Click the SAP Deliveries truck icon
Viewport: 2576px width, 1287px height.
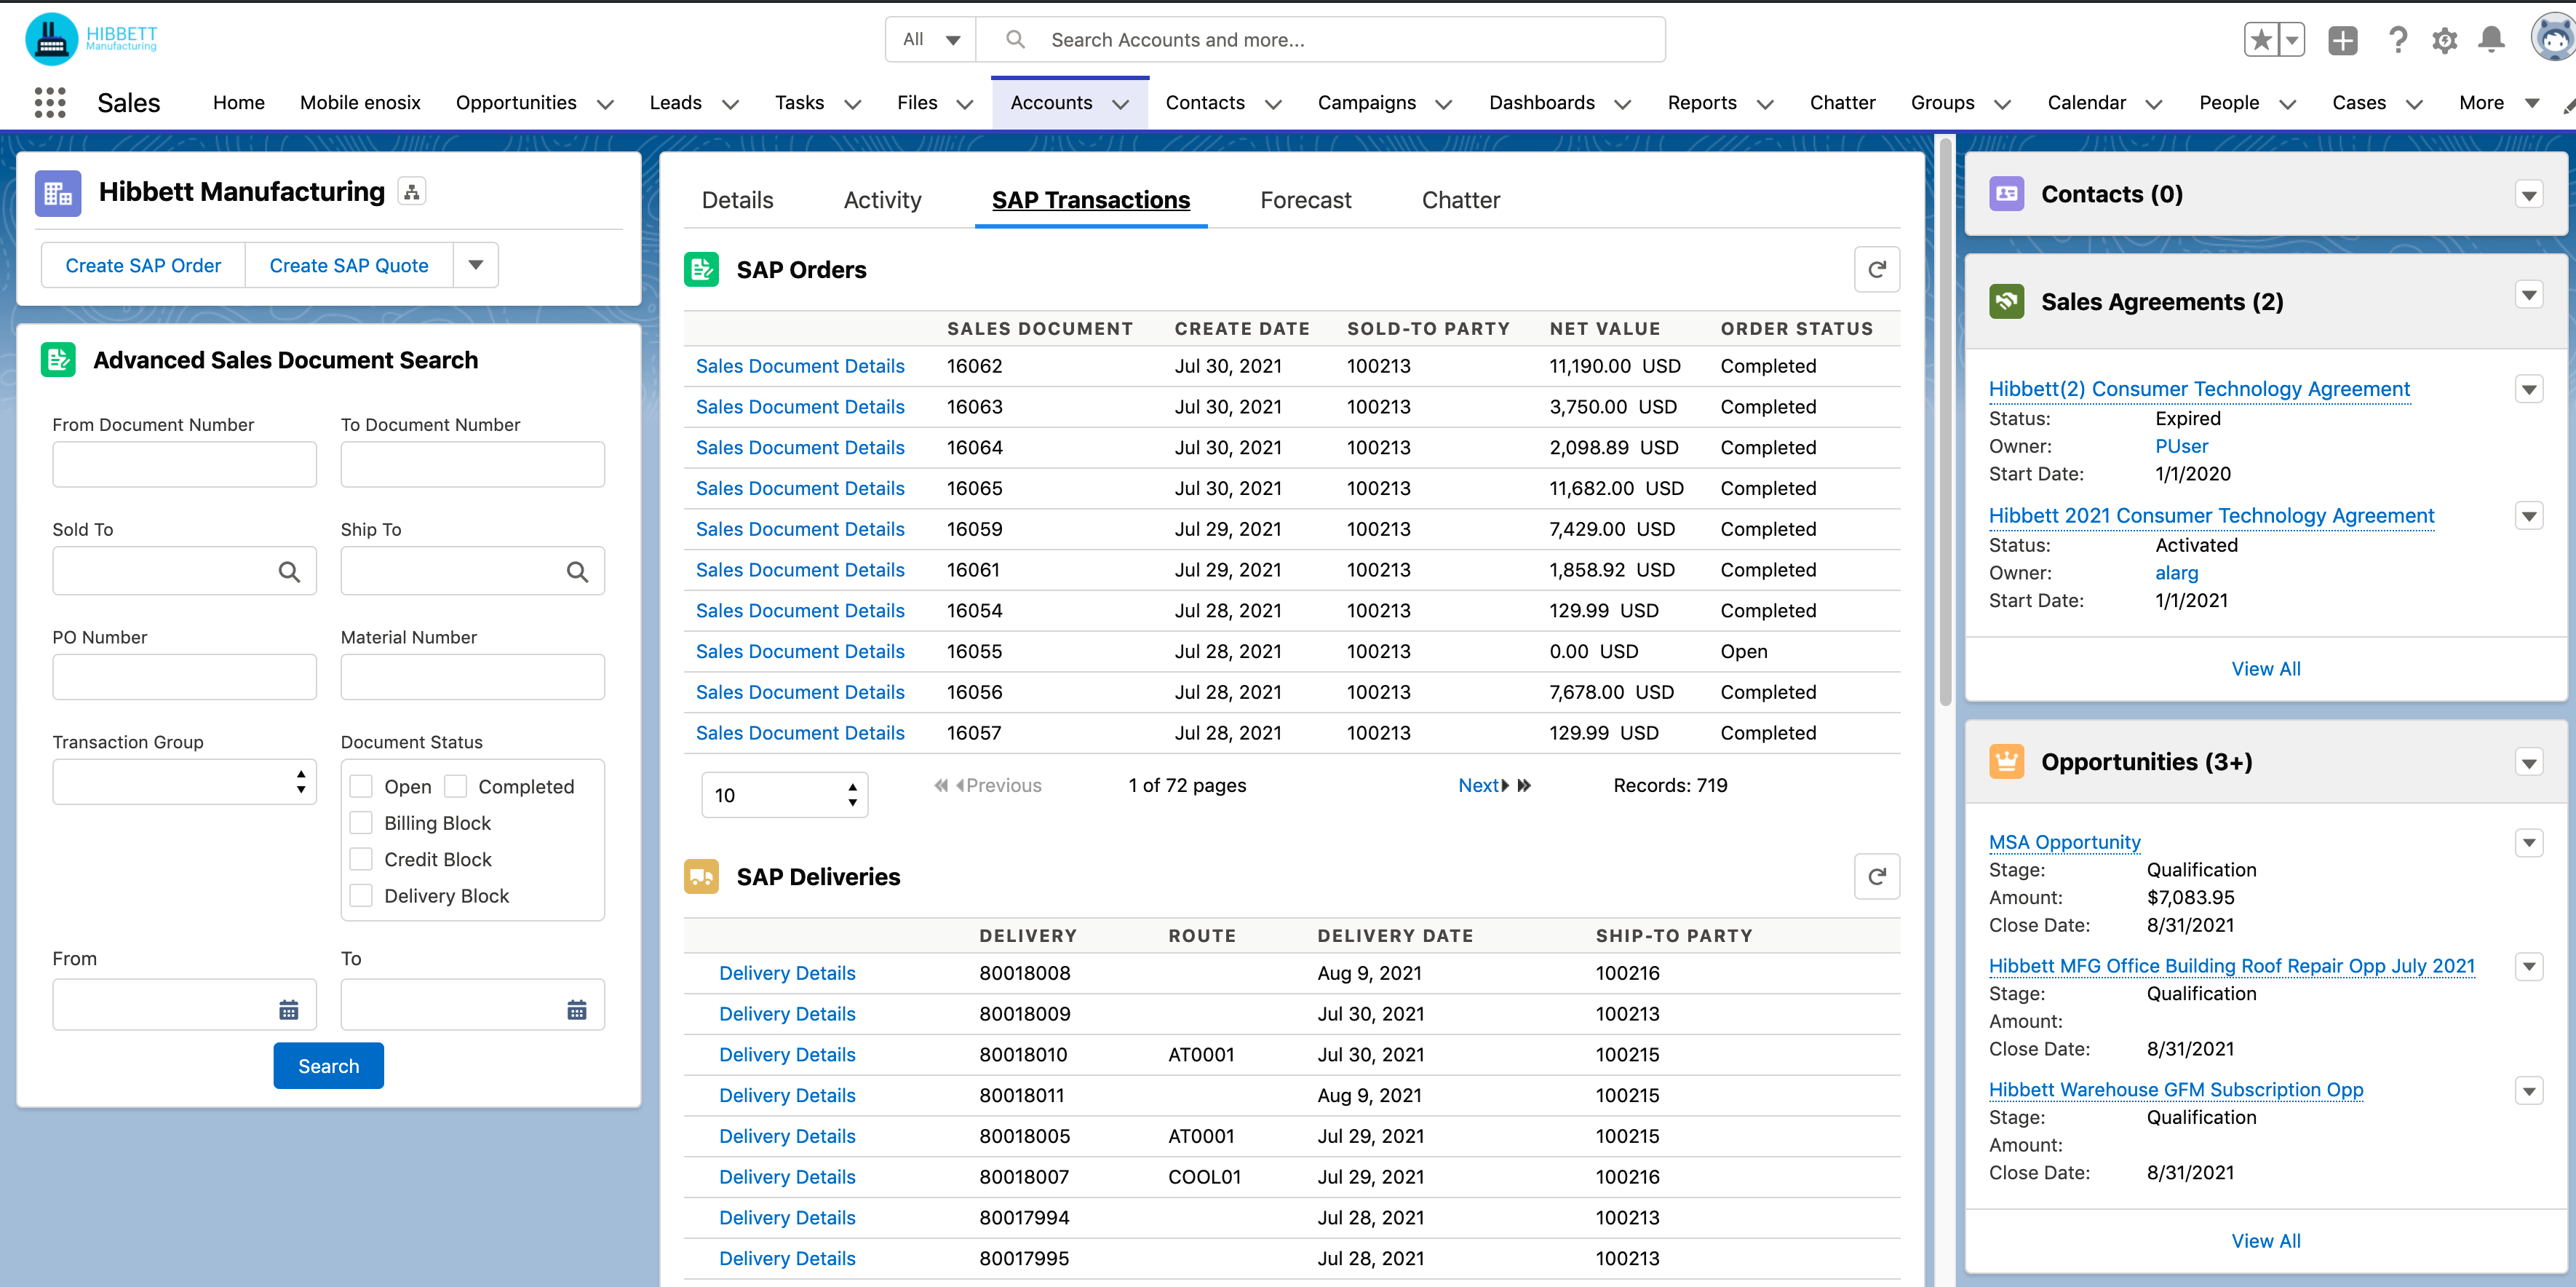pyautogui.click(x=702, y=876)
